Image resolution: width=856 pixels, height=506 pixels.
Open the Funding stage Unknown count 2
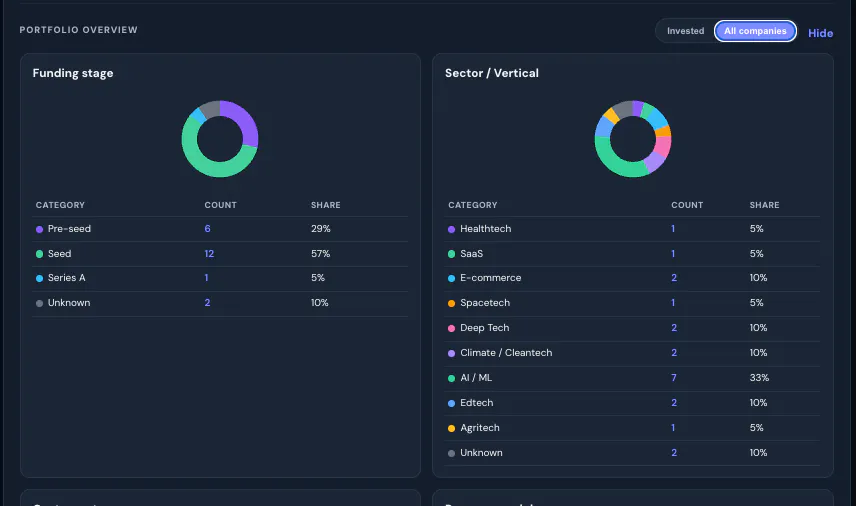click(x=207, y=303)
